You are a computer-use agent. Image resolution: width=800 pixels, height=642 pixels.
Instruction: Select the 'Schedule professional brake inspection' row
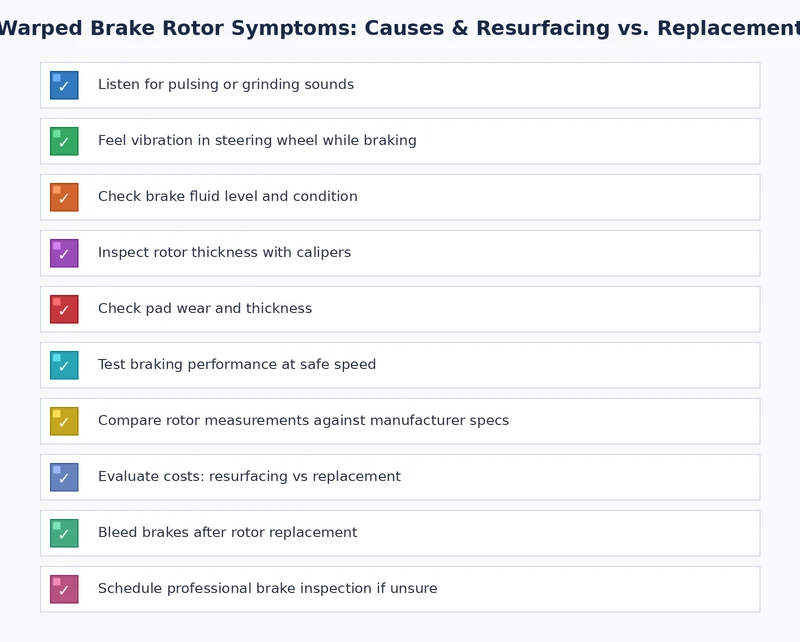267,589
